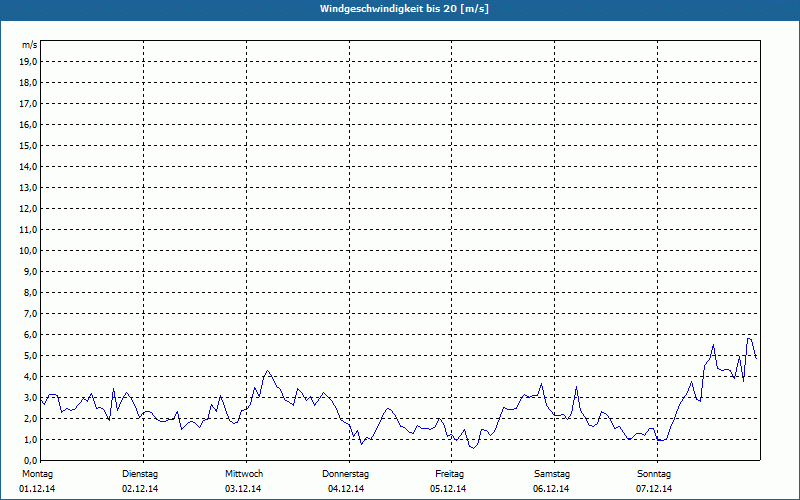Click the Donnerstag day label
Image resolution: width=800 pixels, height=500 pixels.
click(x=346, y=473)
